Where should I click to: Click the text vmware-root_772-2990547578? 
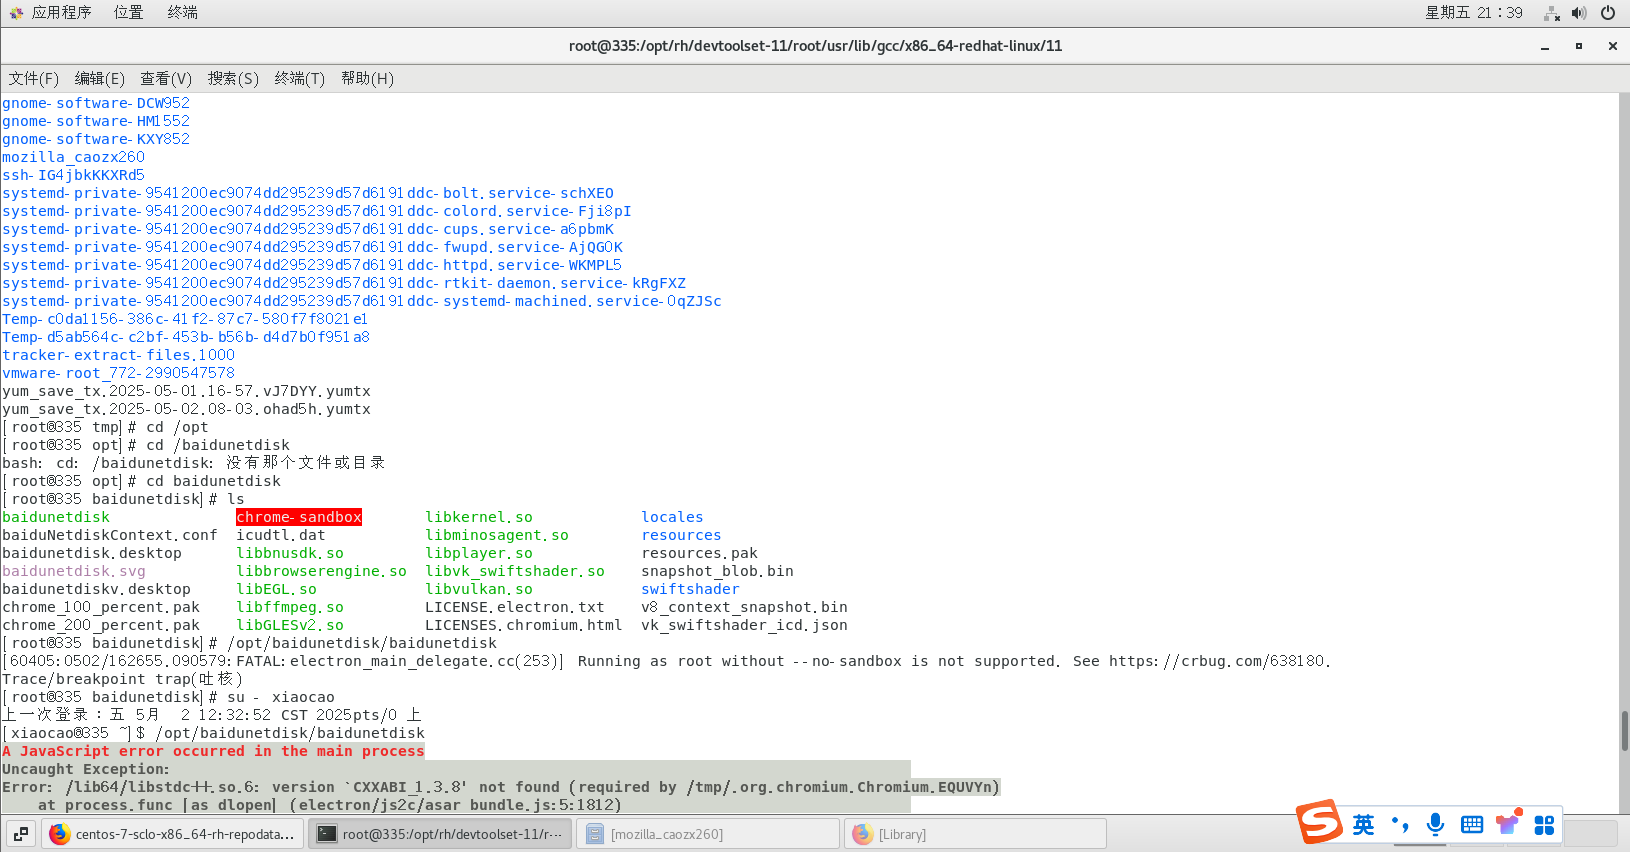point(118,373)
